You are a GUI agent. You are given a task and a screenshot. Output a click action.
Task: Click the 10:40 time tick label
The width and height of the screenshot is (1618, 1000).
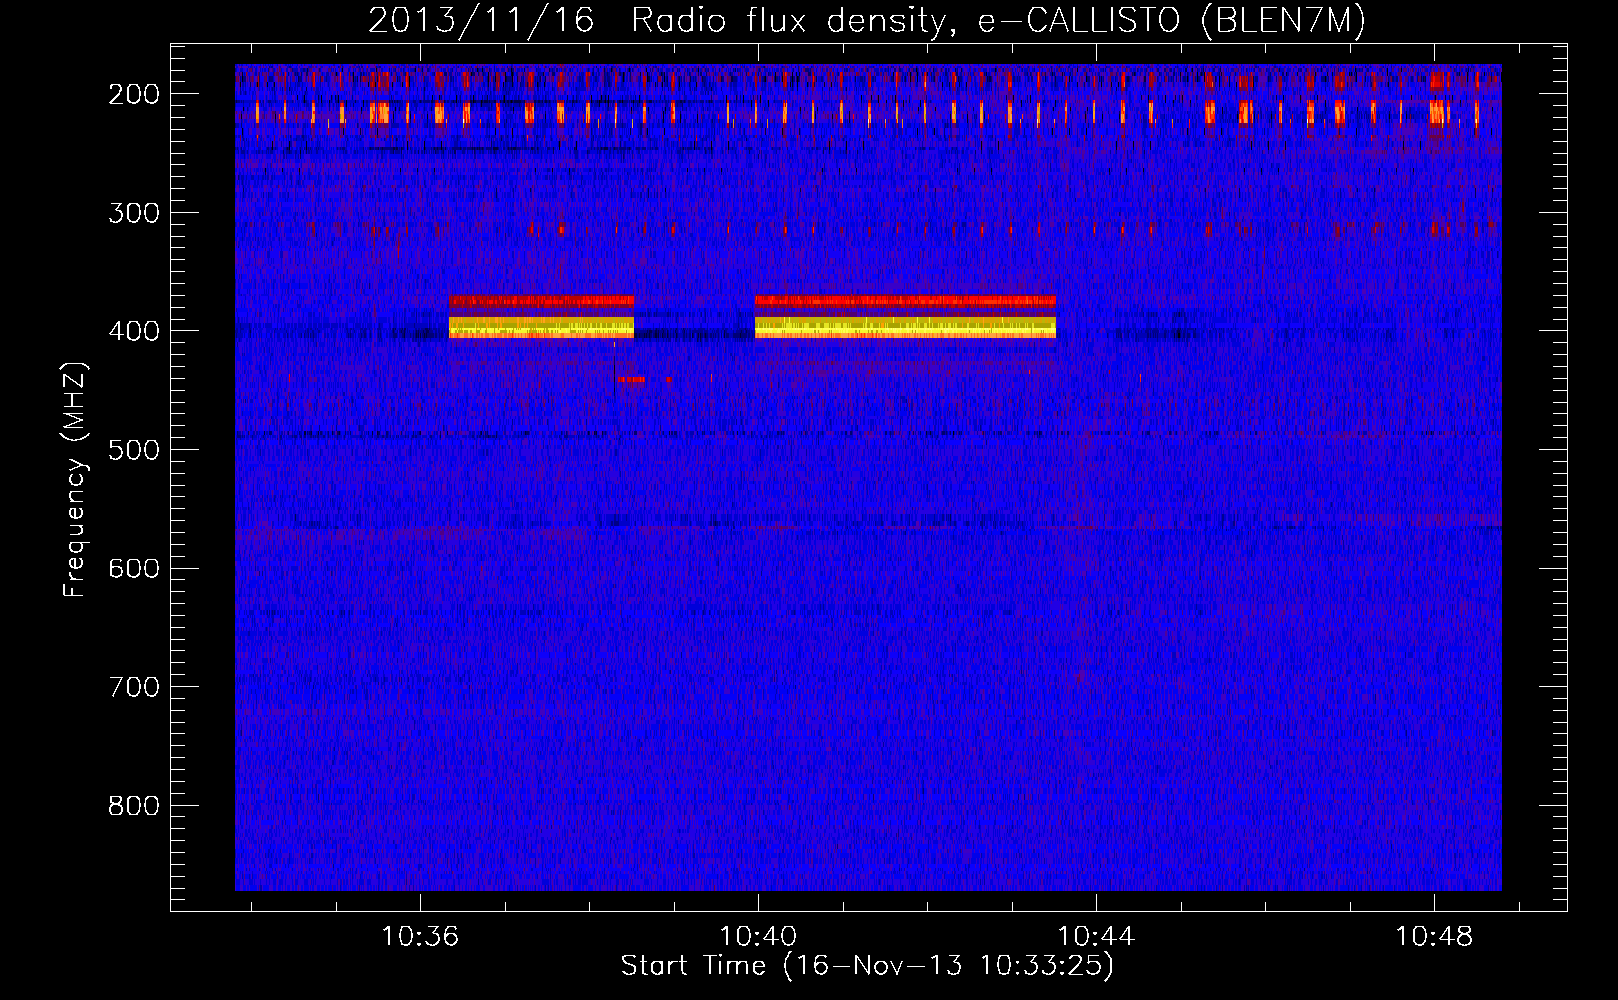point(758,936)
